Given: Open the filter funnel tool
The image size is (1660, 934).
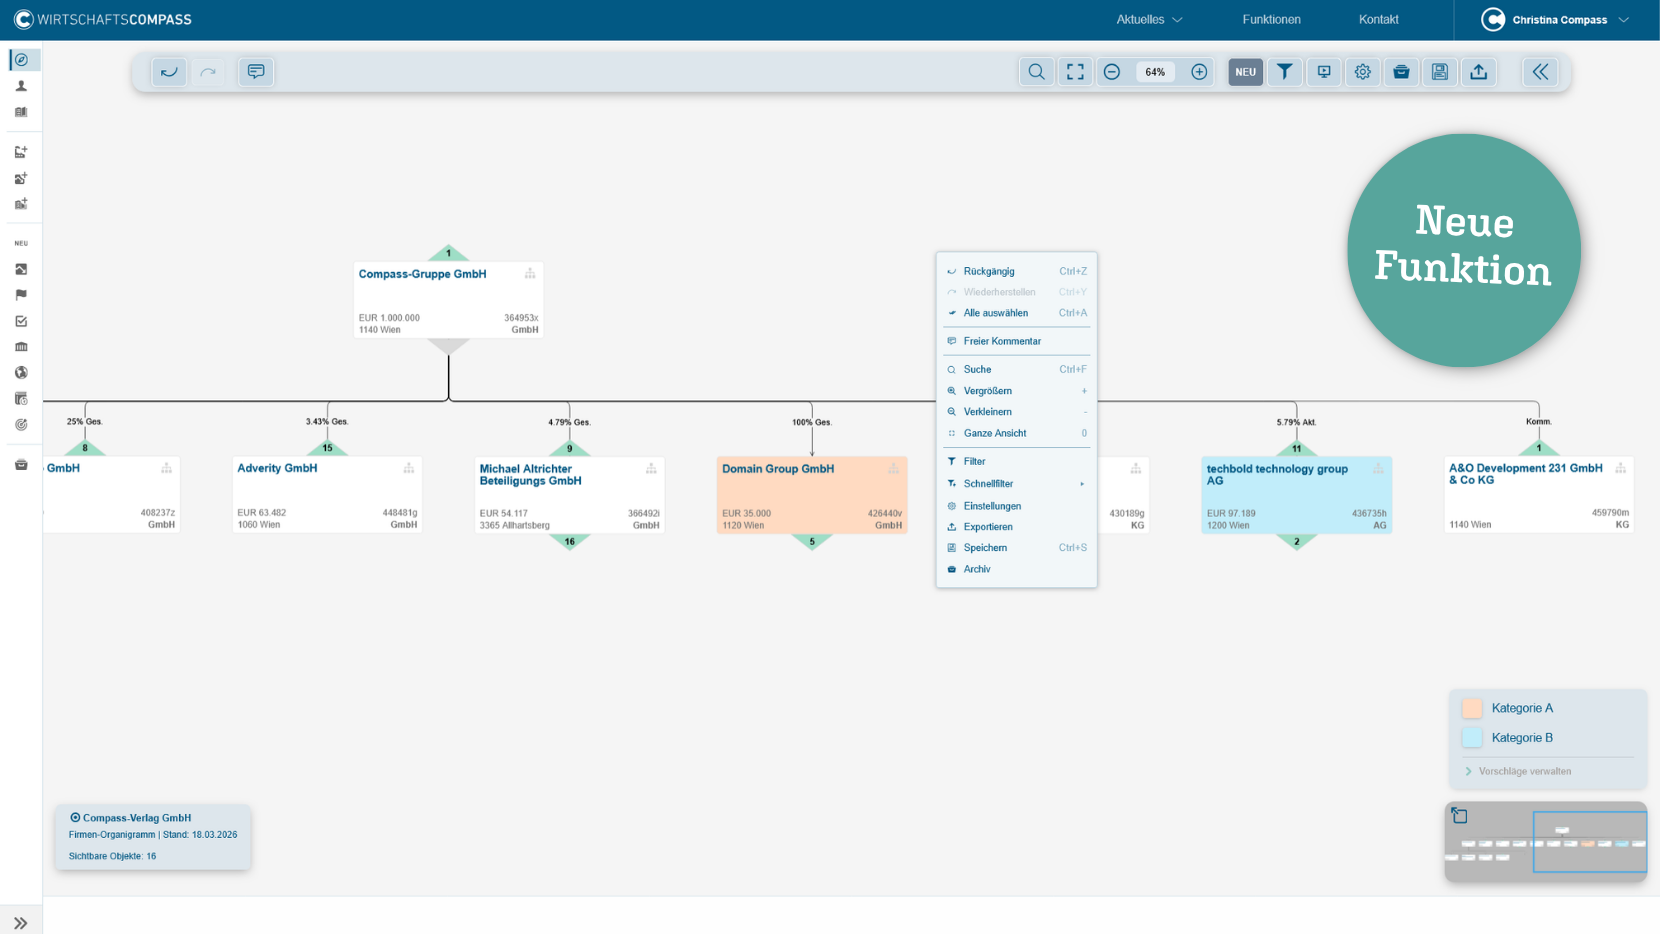Looking at the screenshot, I should (1284, 72).
